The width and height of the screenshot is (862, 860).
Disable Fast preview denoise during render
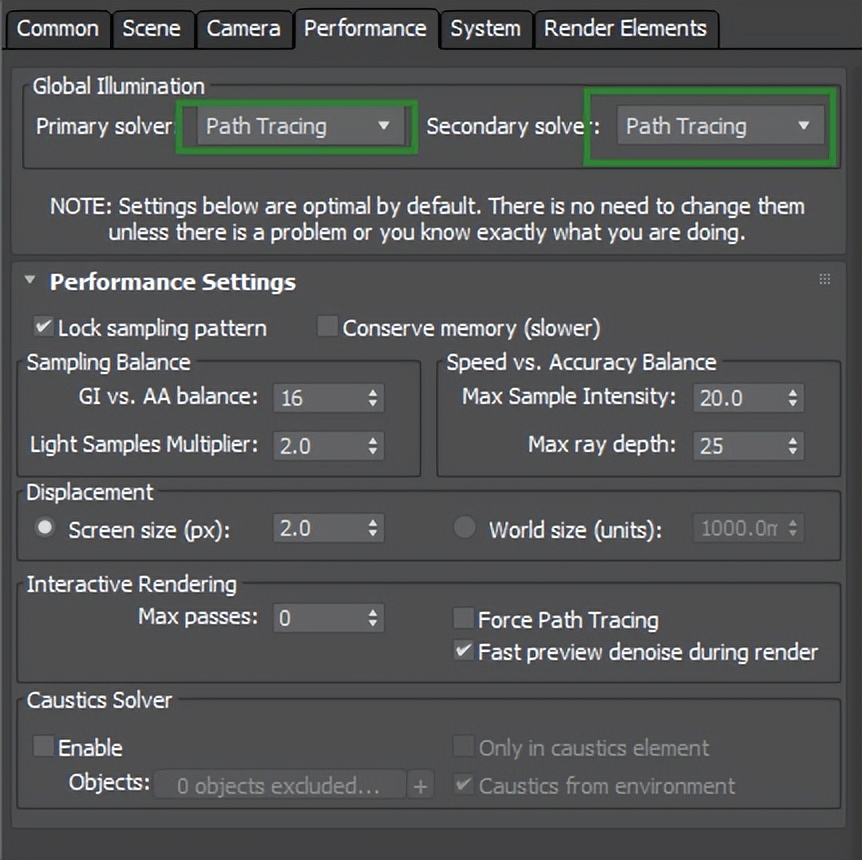(463, 650)
